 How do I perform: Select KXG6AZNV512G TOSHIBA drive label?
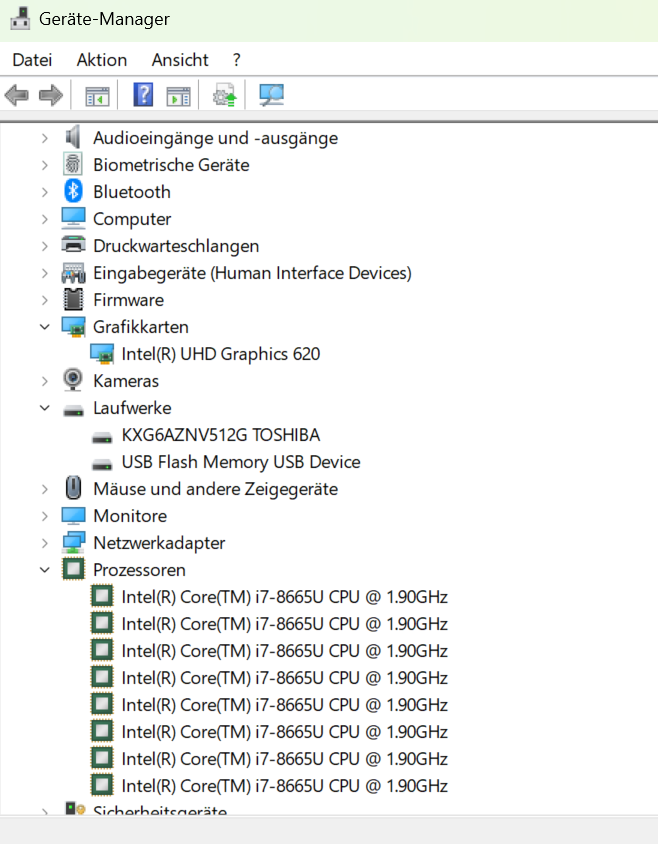(221, 434)
